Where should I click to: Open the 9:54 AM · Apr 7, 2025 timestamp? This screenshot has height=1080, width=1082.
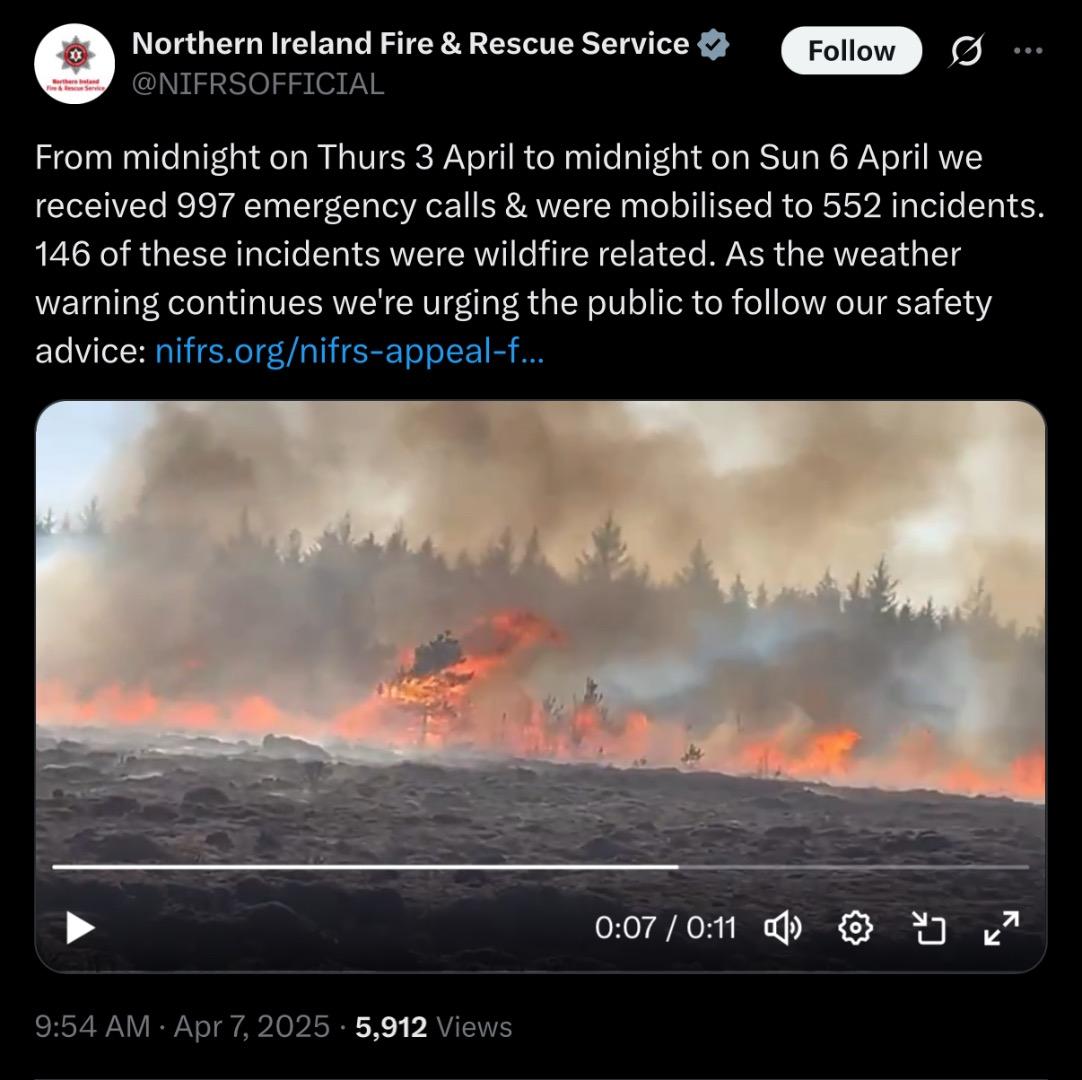[x=183, y=1026]
